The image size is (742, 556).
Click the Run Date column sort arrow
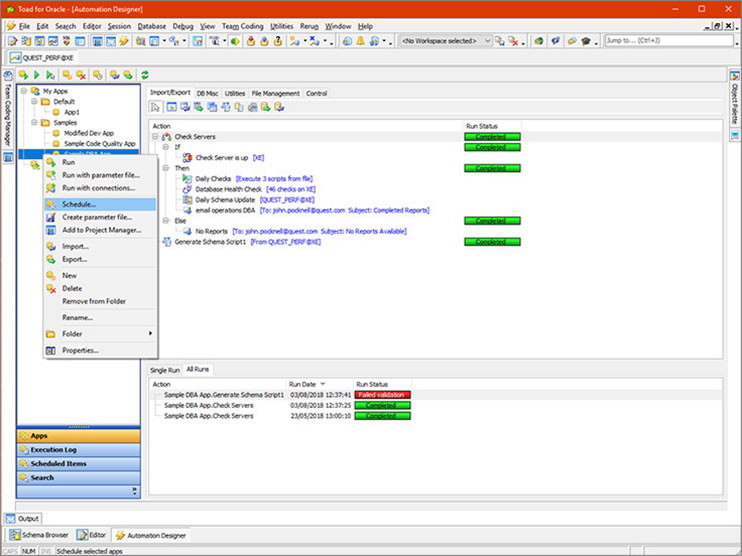pos(323,384)
